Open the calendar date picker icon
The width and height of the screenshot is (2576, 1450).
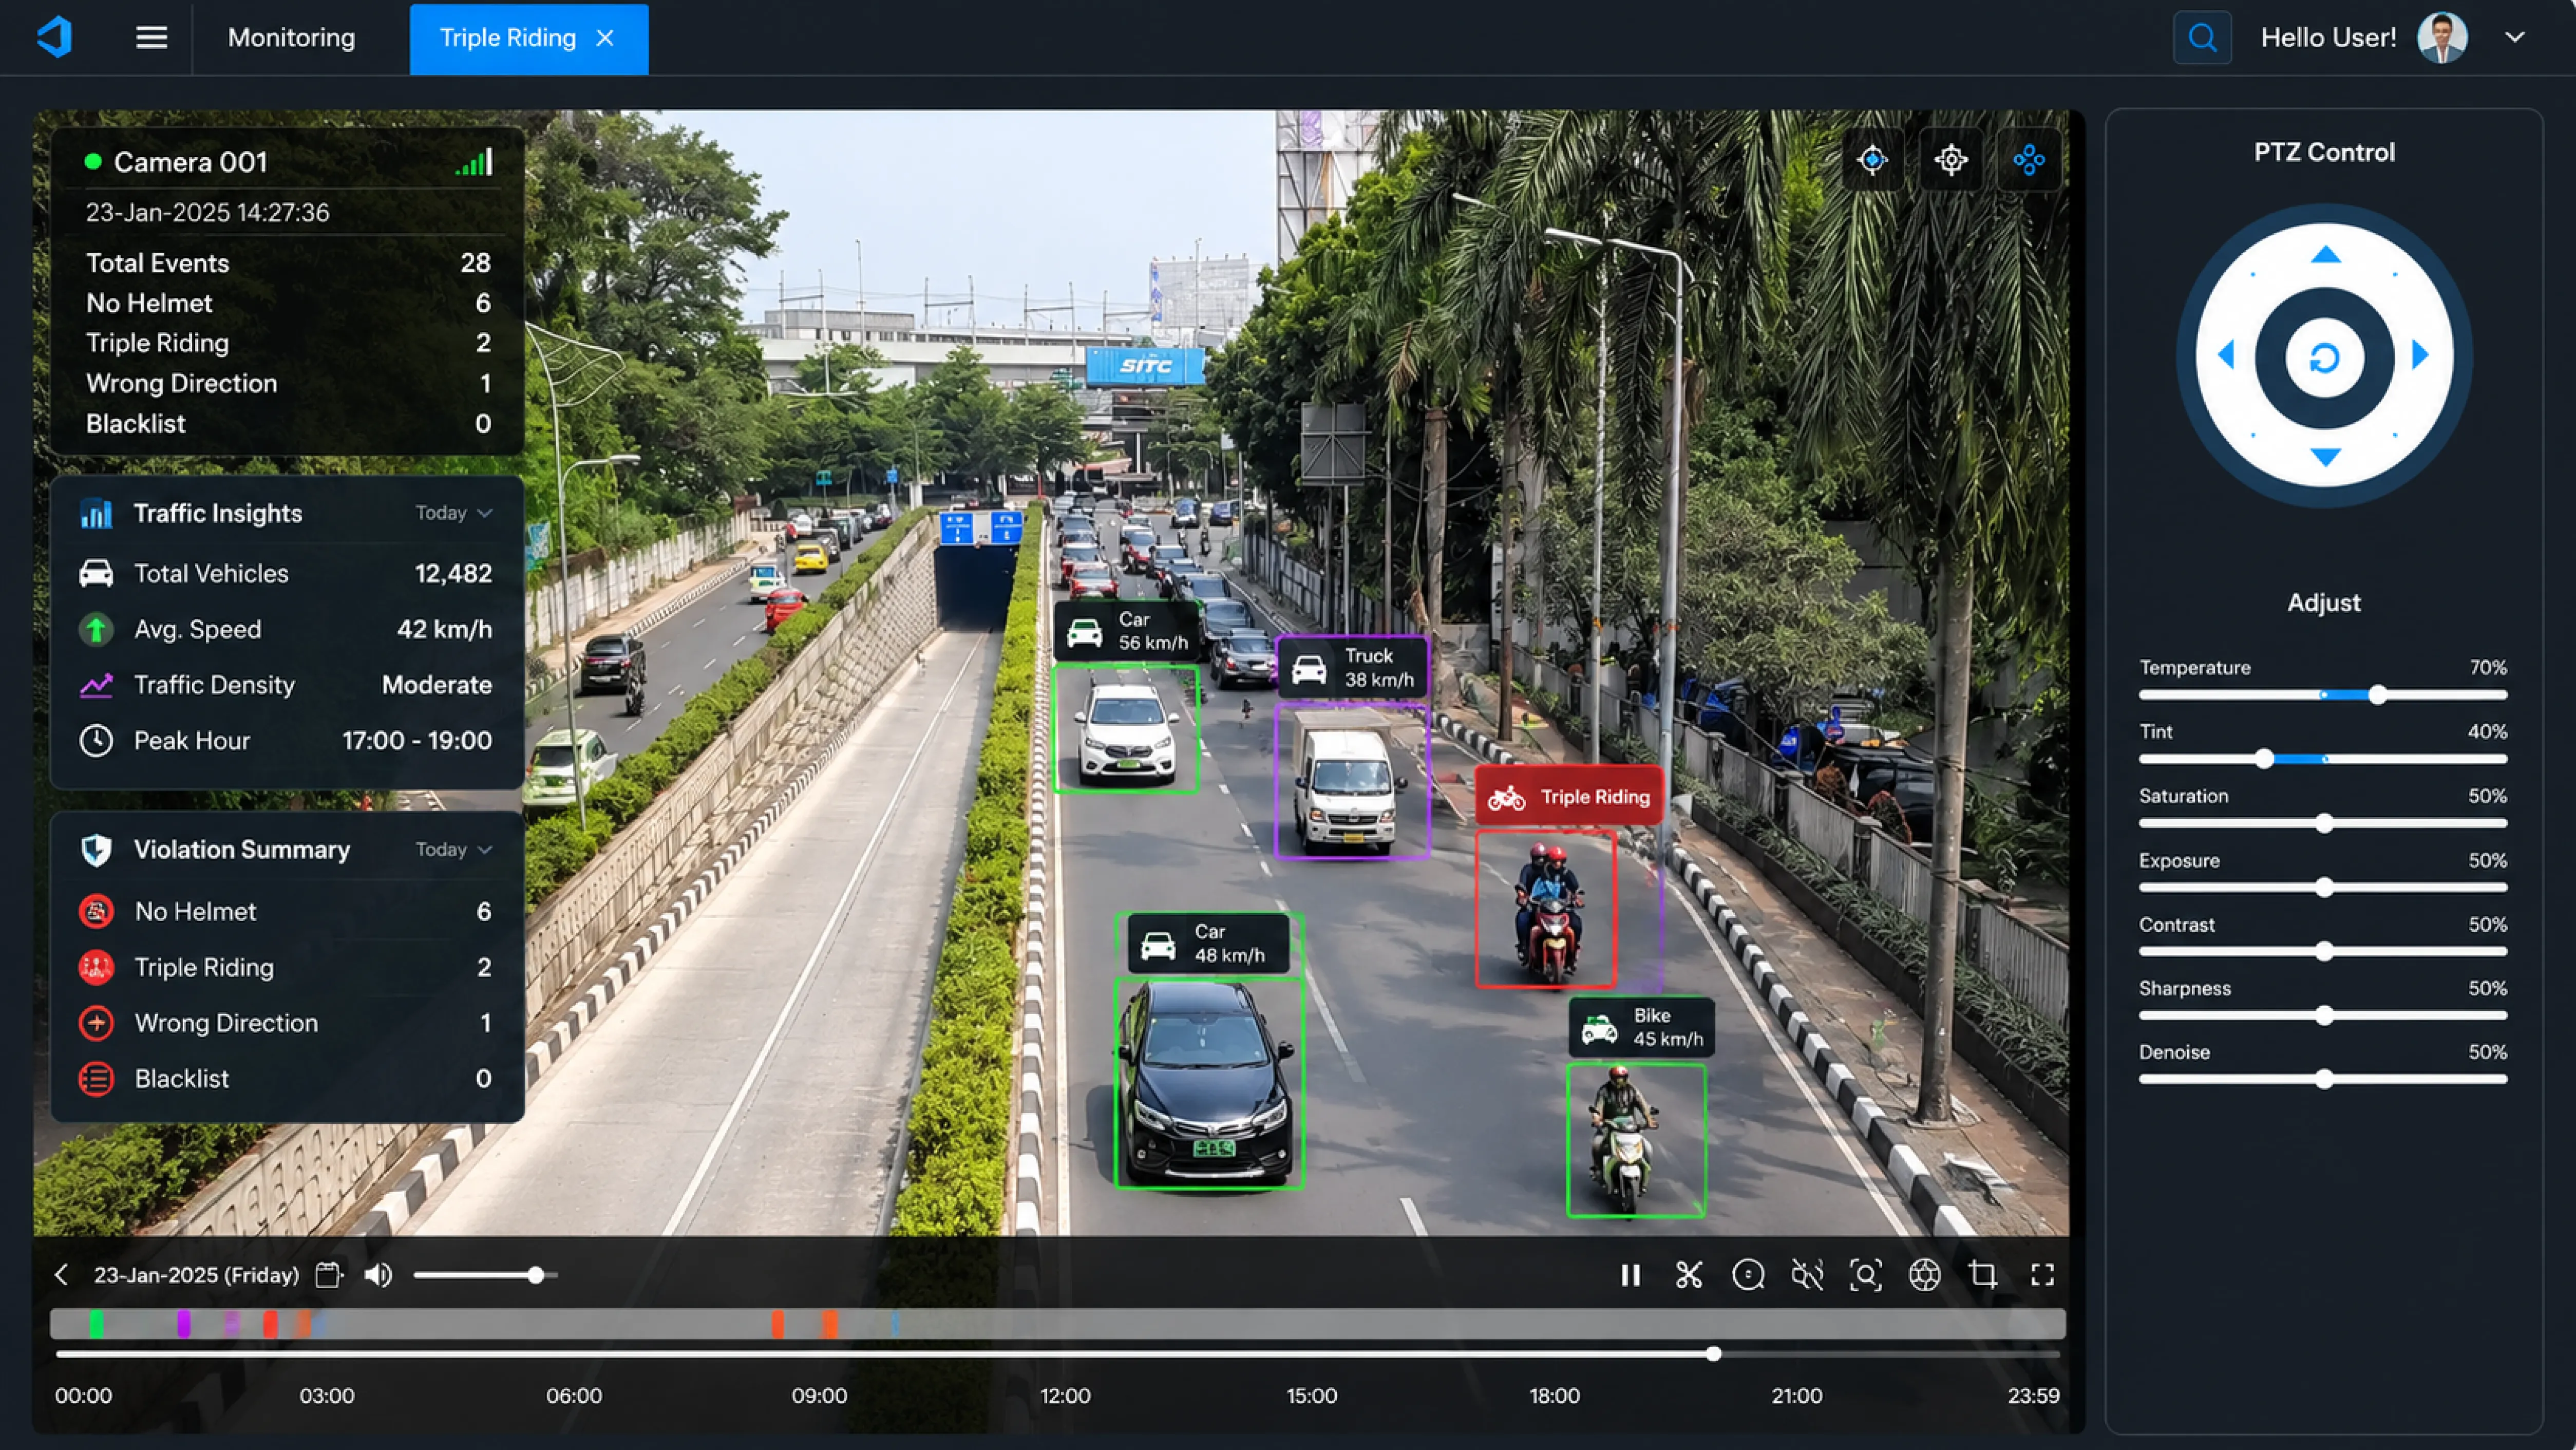[x=329, y=1275]
